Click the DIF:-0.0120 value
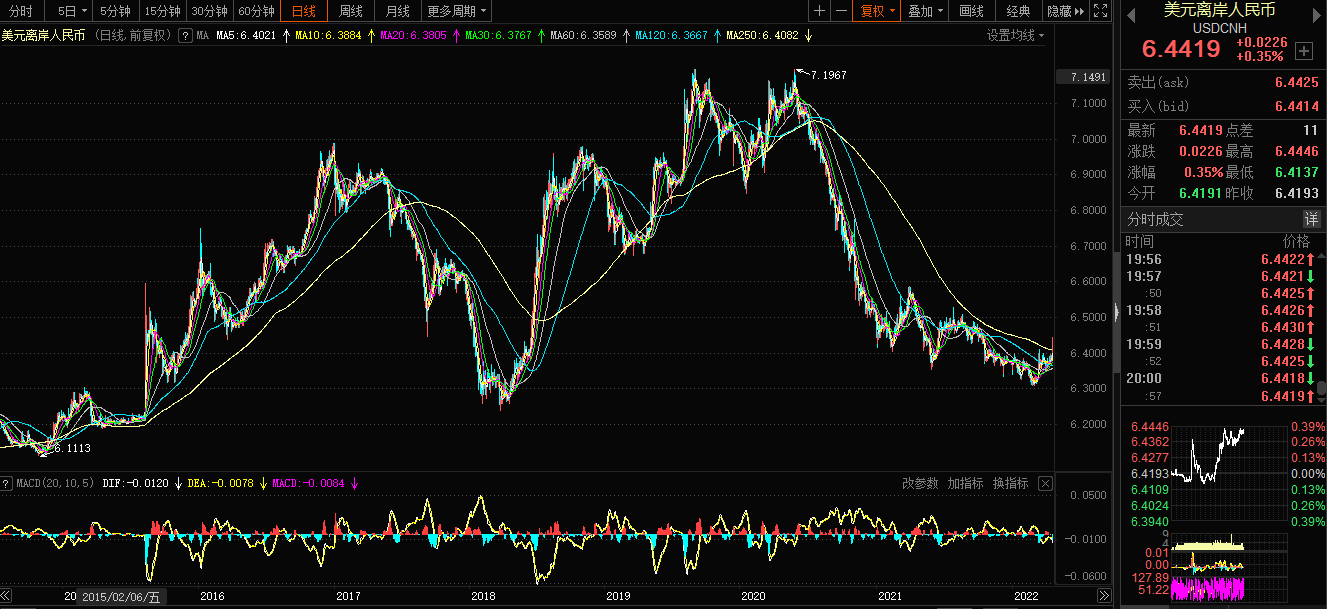Viewport: 1327px width, 609px height. (x=136, y=483)
